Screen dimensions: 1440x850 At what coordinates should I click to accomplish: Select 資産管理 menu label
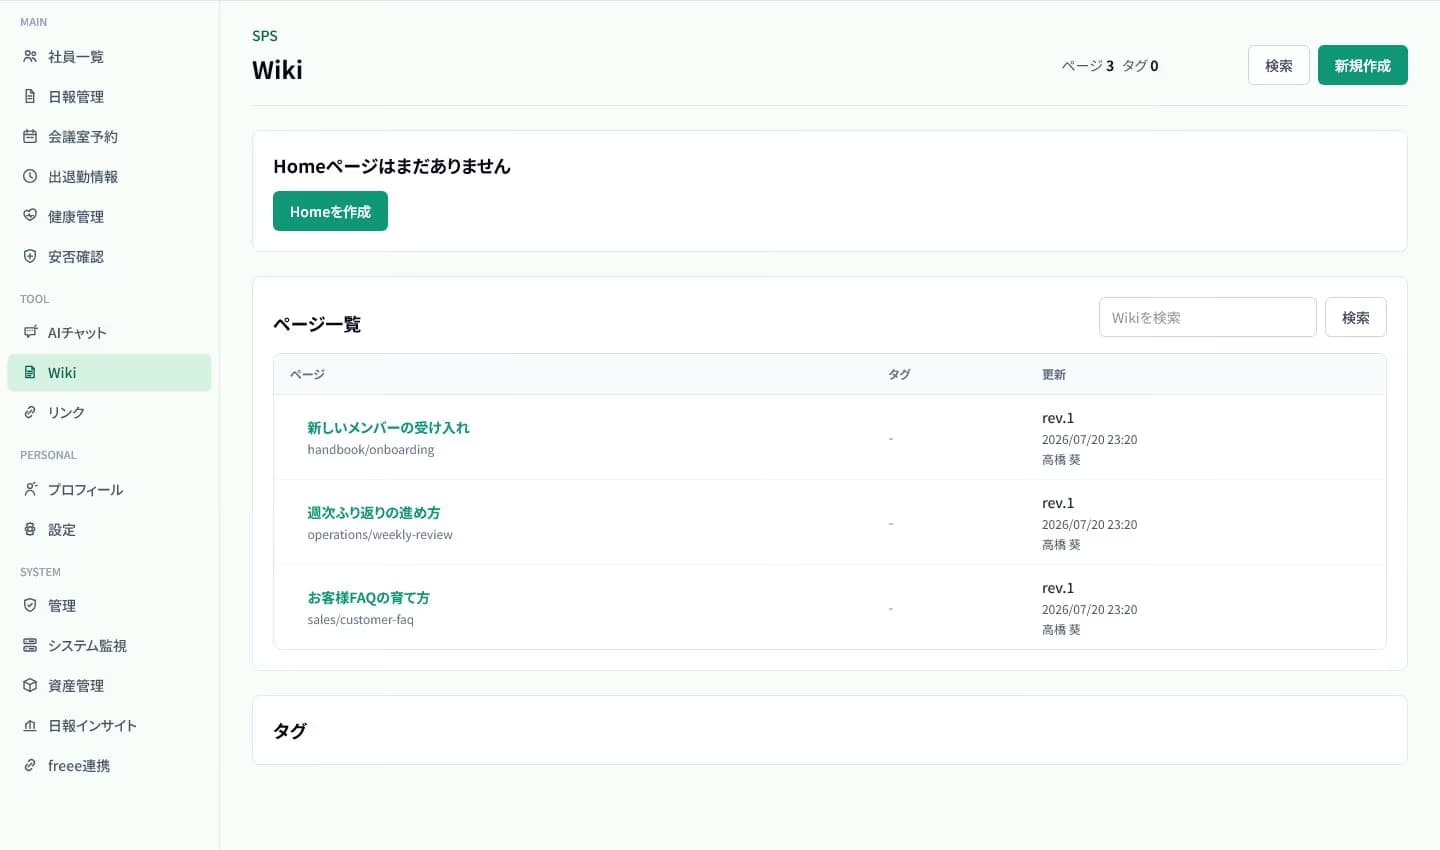pos(76,686)
